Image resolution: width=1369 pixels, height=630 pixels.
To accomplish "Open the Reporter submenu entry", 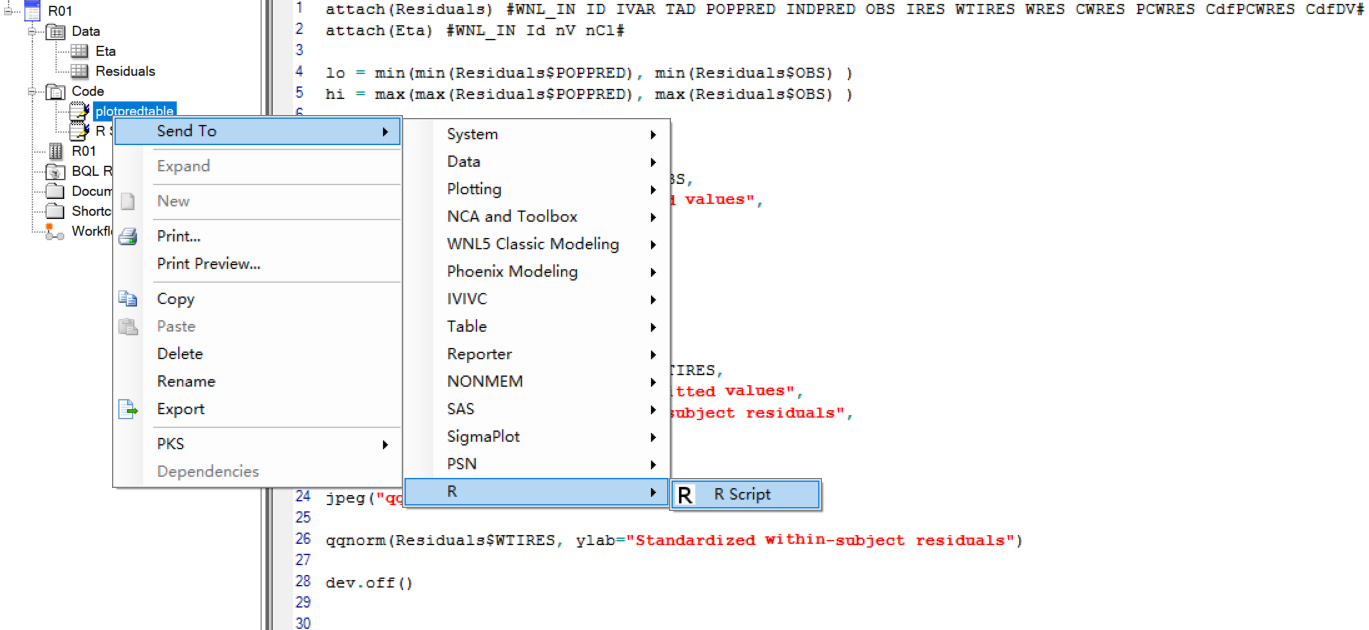I will (x=537, y=354).
